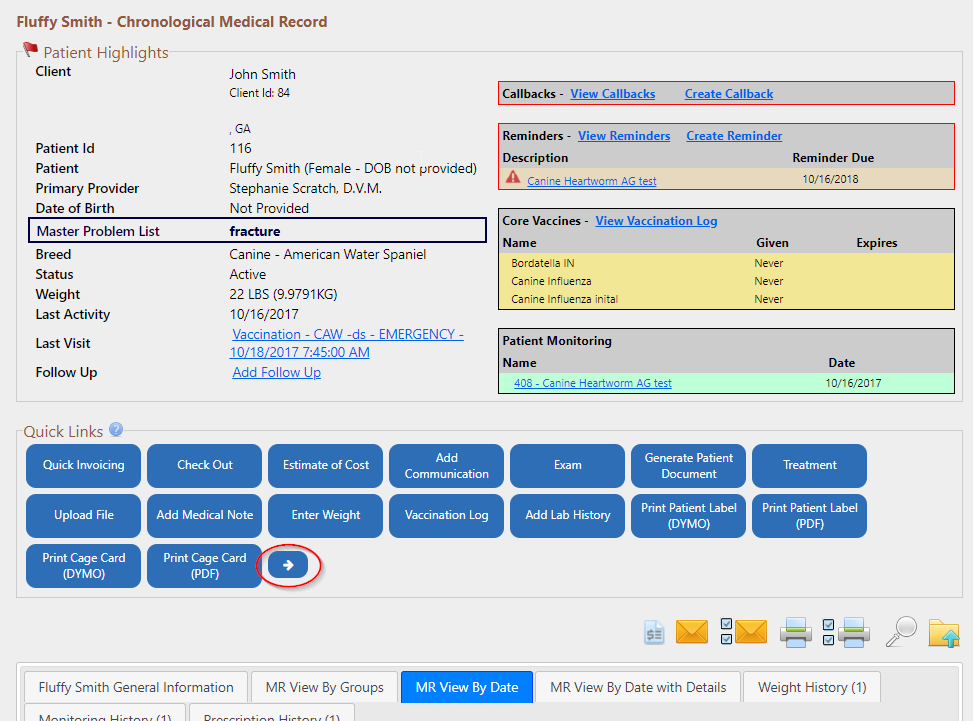Click the Check Out button
This screenshot has height=721, width=973.
204,465
